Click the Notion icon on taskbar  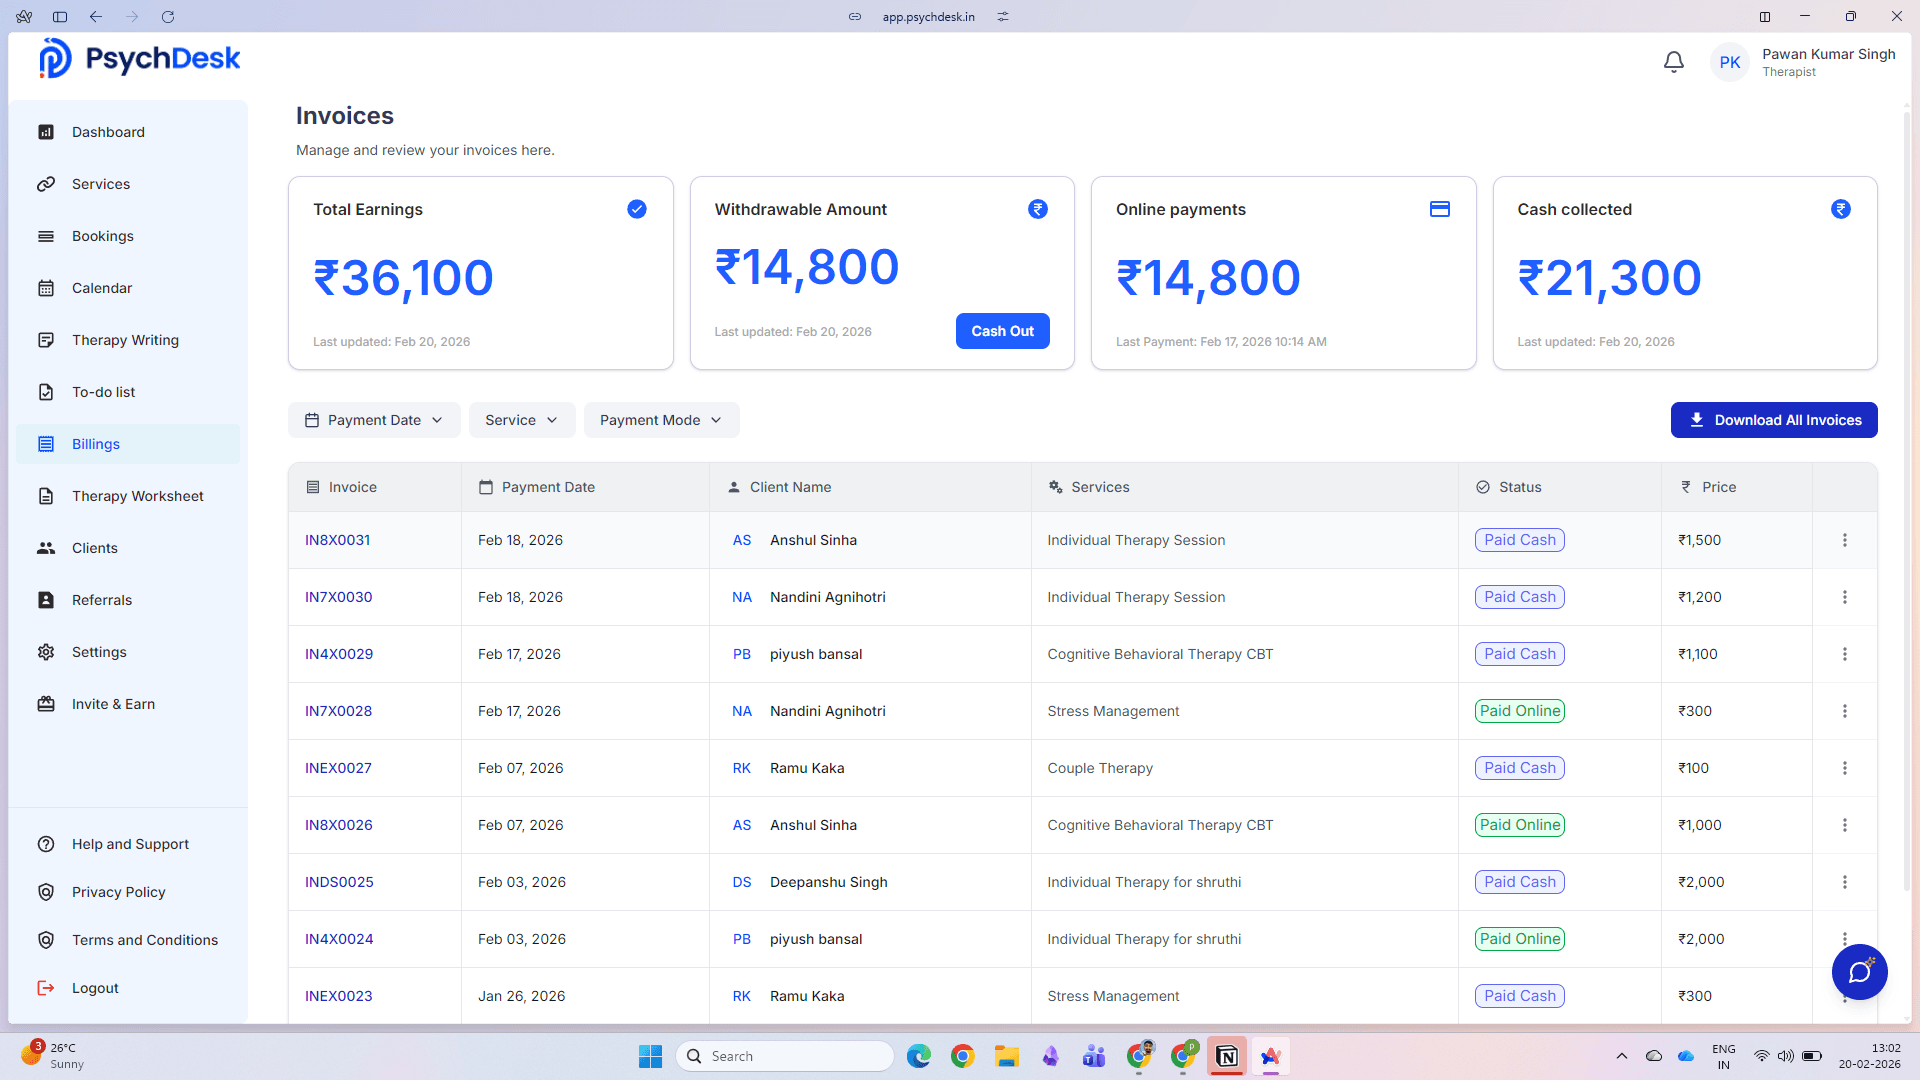pos(1226,1056)
